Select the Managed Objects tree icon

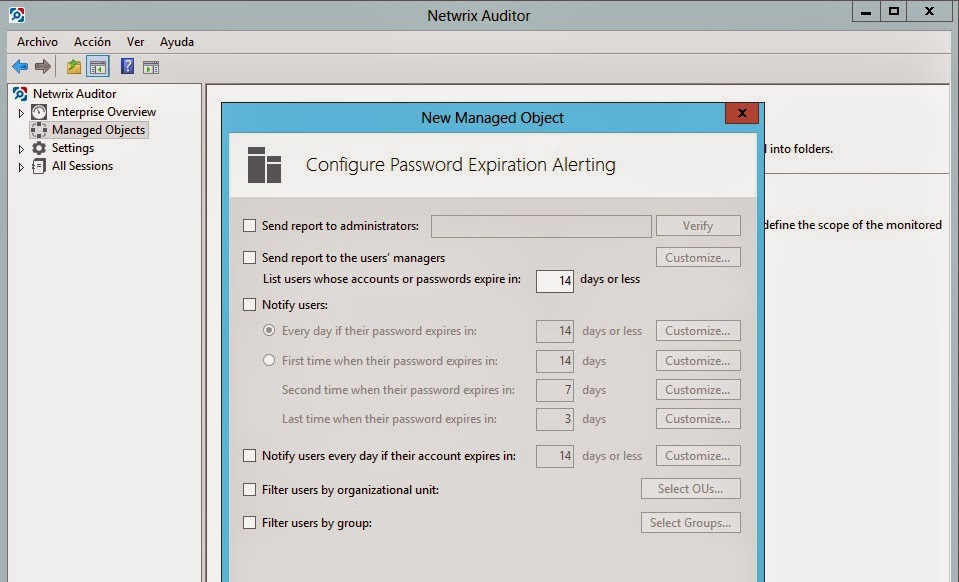click(x=39, y=130)
